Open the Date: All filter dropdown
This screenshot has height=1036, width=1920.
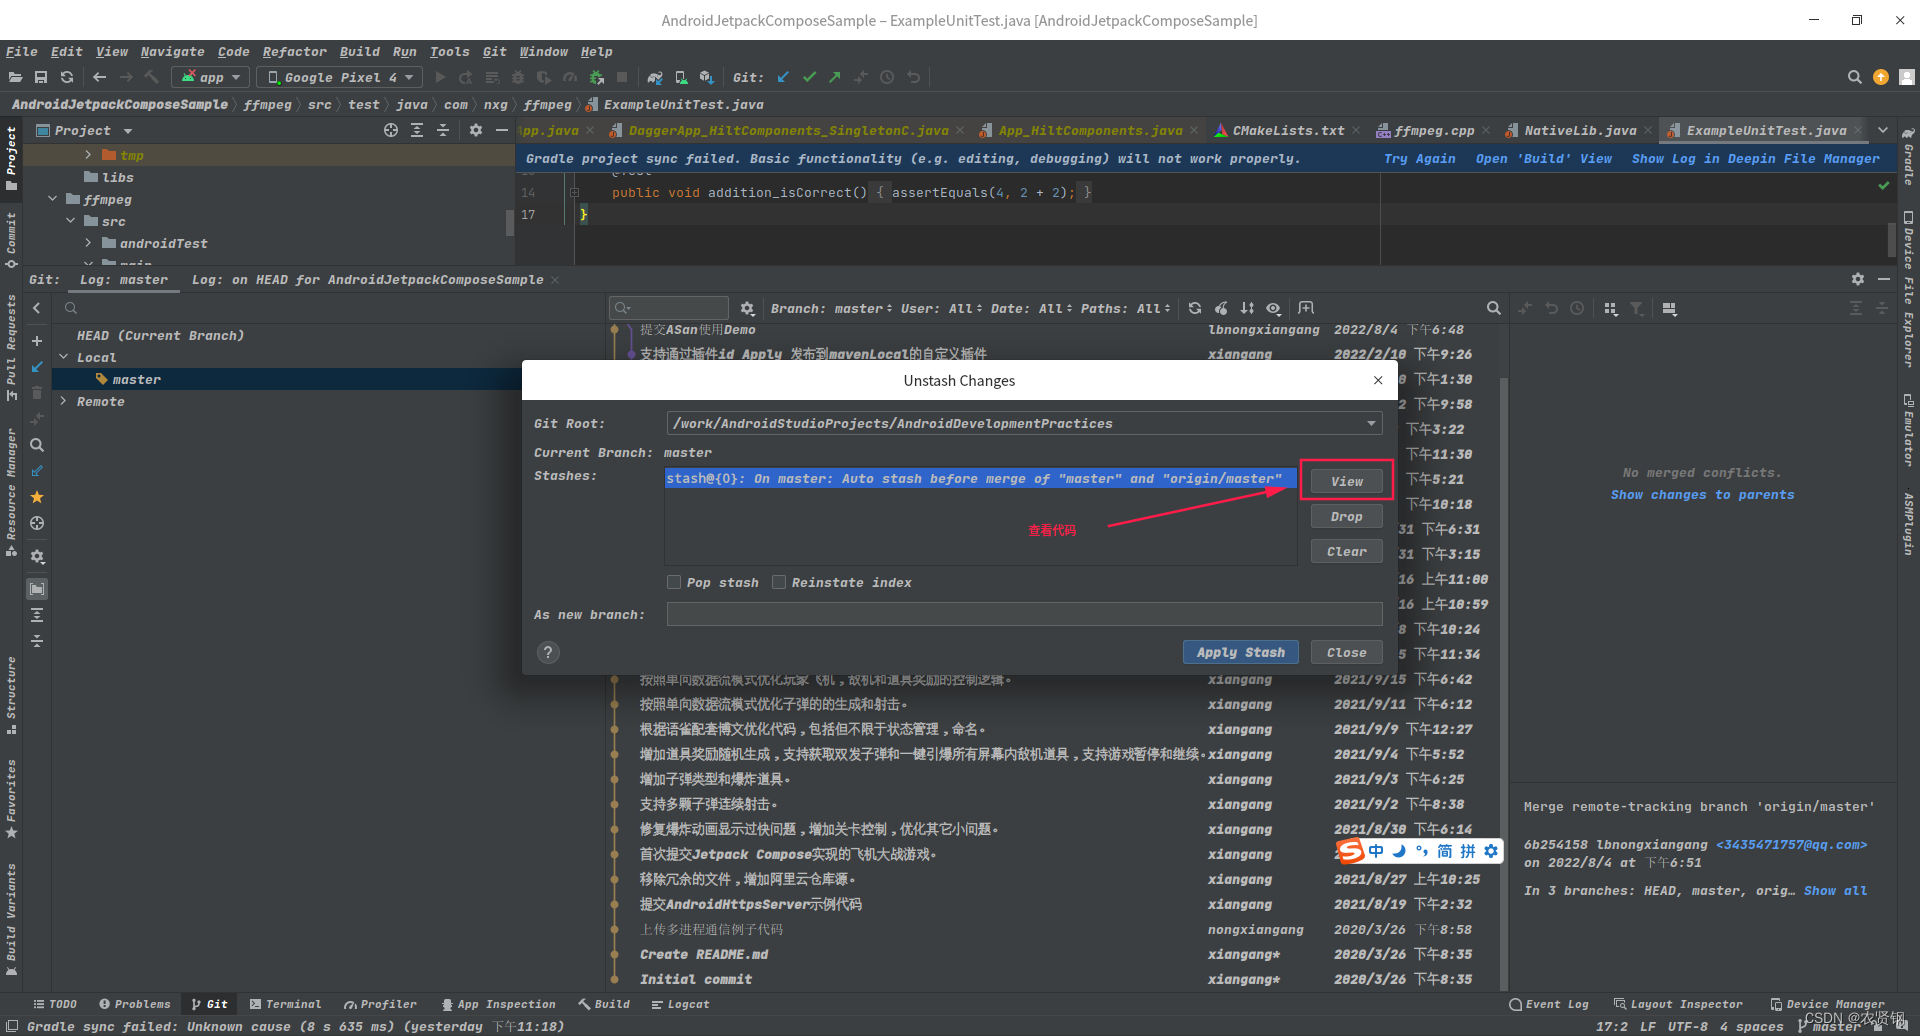(x=1031, y=308)
